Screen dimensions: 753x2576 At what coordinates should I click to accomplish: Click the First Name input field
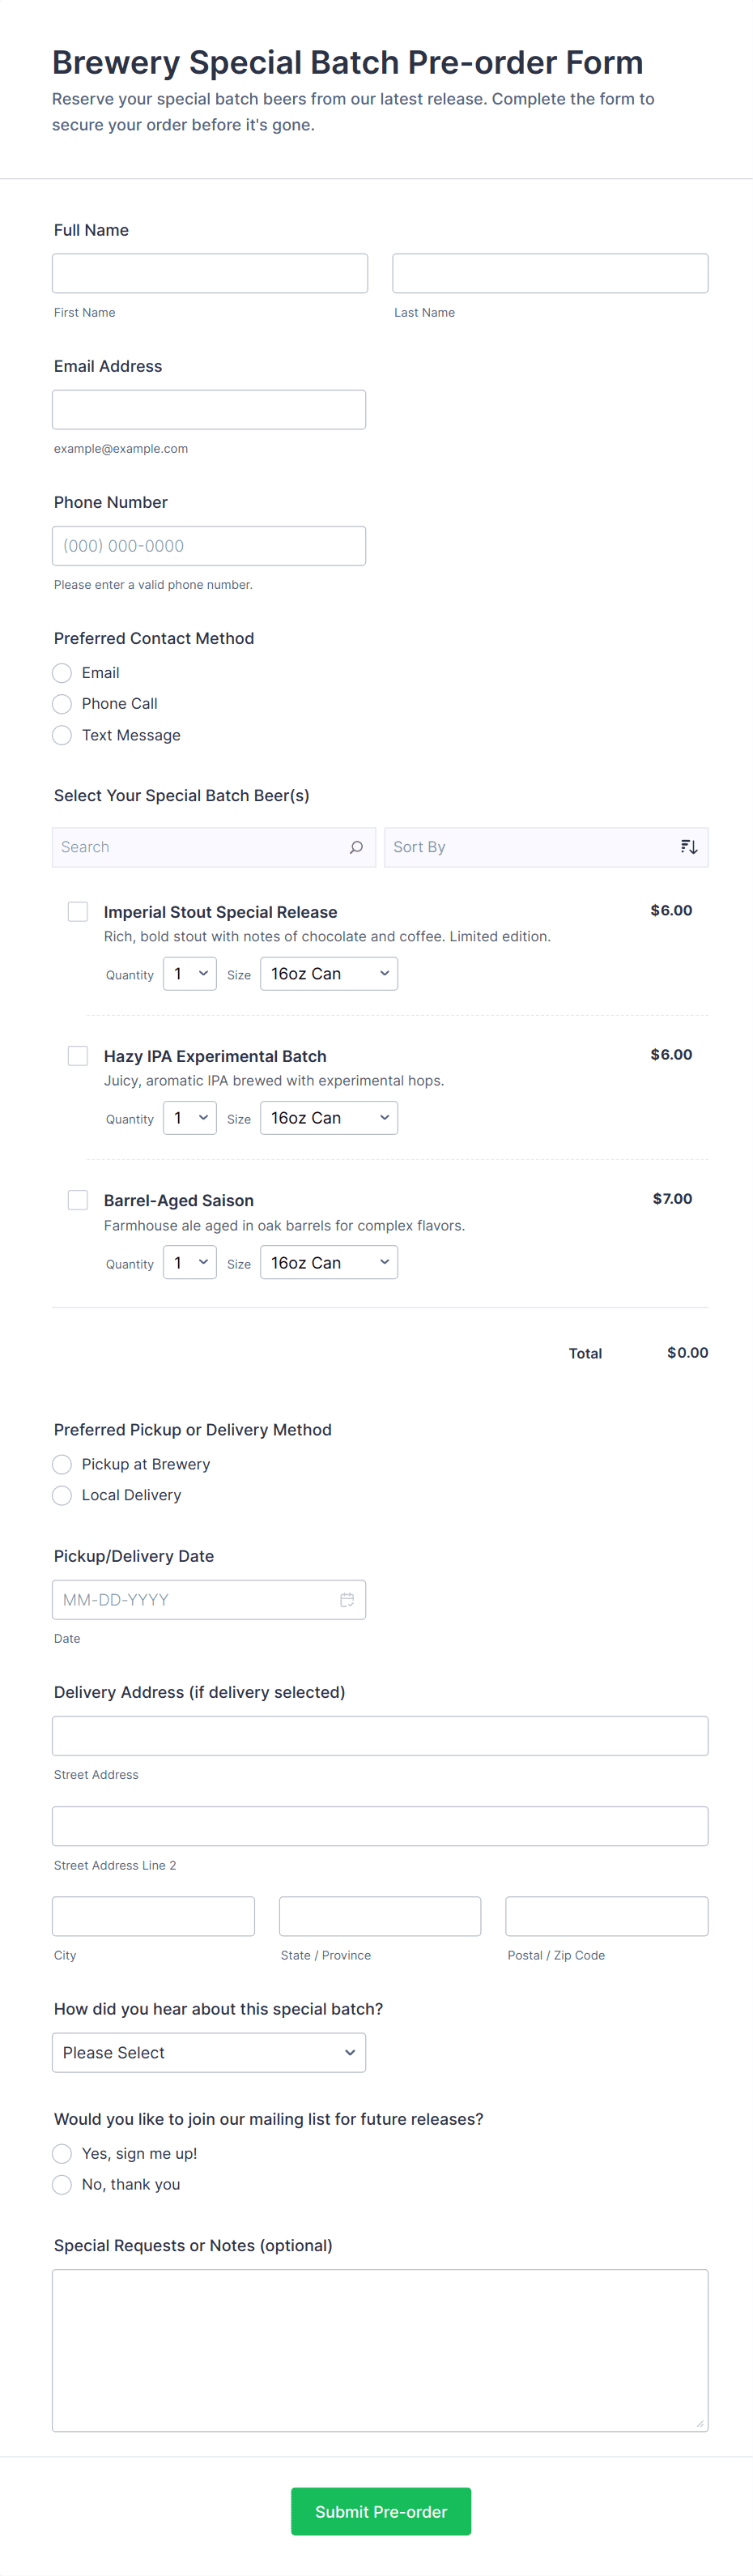[x=210, y=273]
